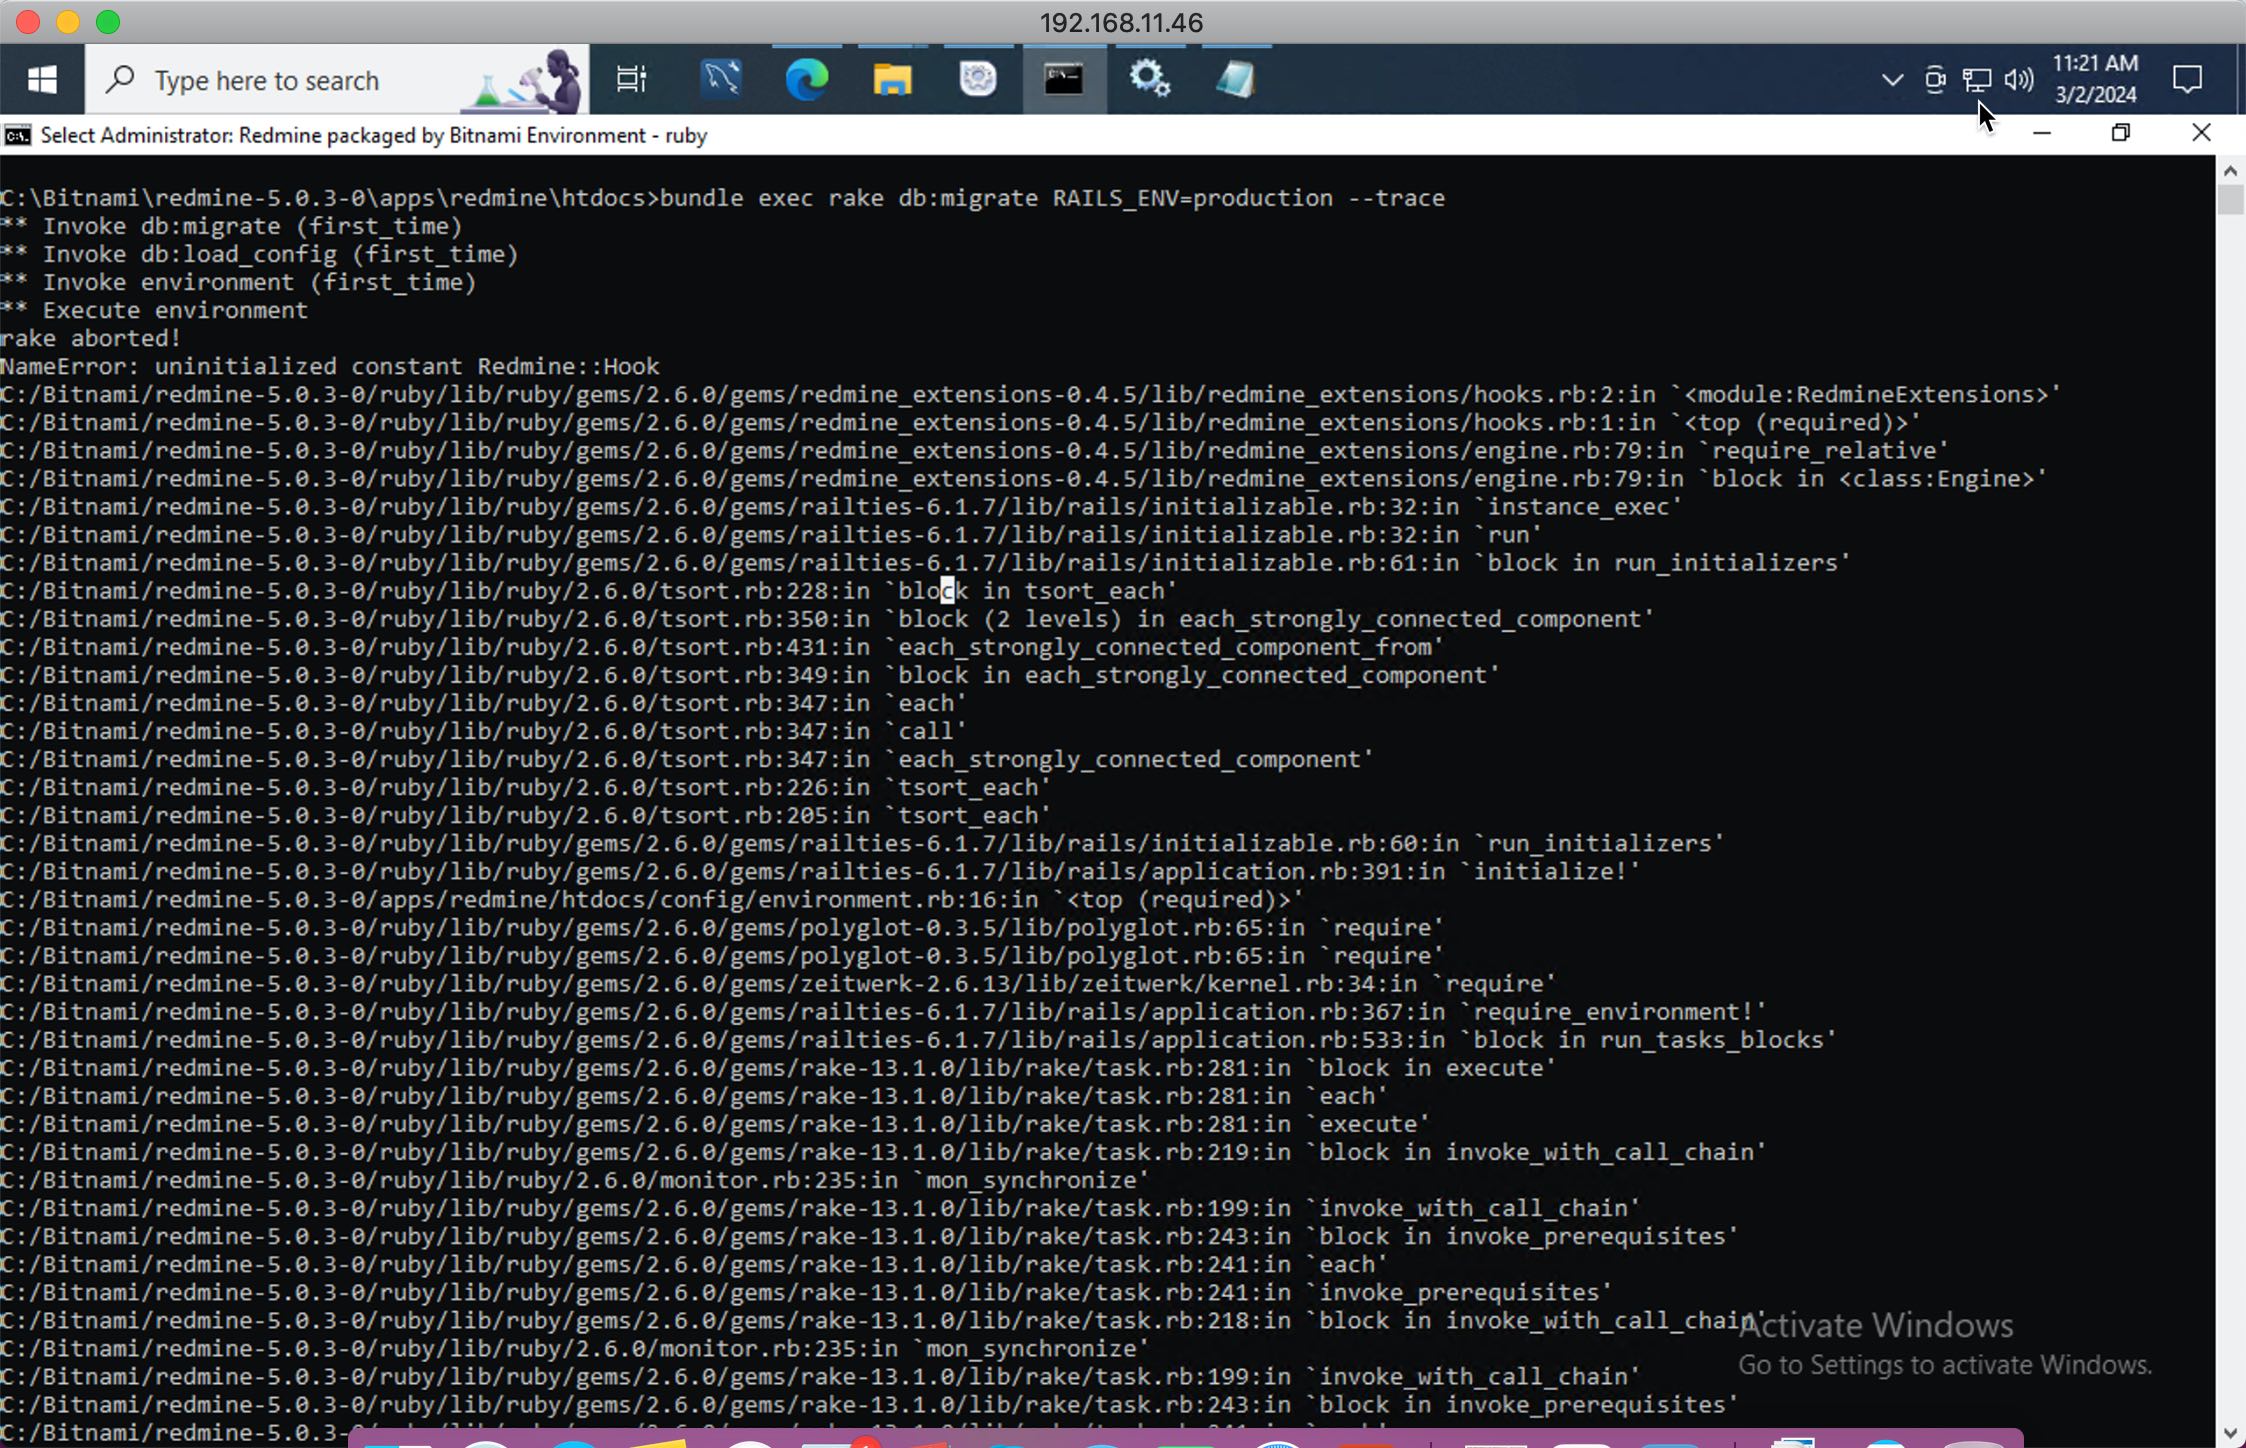Open the volume speaker tray icon
Image resolution: width=2246 pixels, height=1448 pixels.
click(2019, 79)
